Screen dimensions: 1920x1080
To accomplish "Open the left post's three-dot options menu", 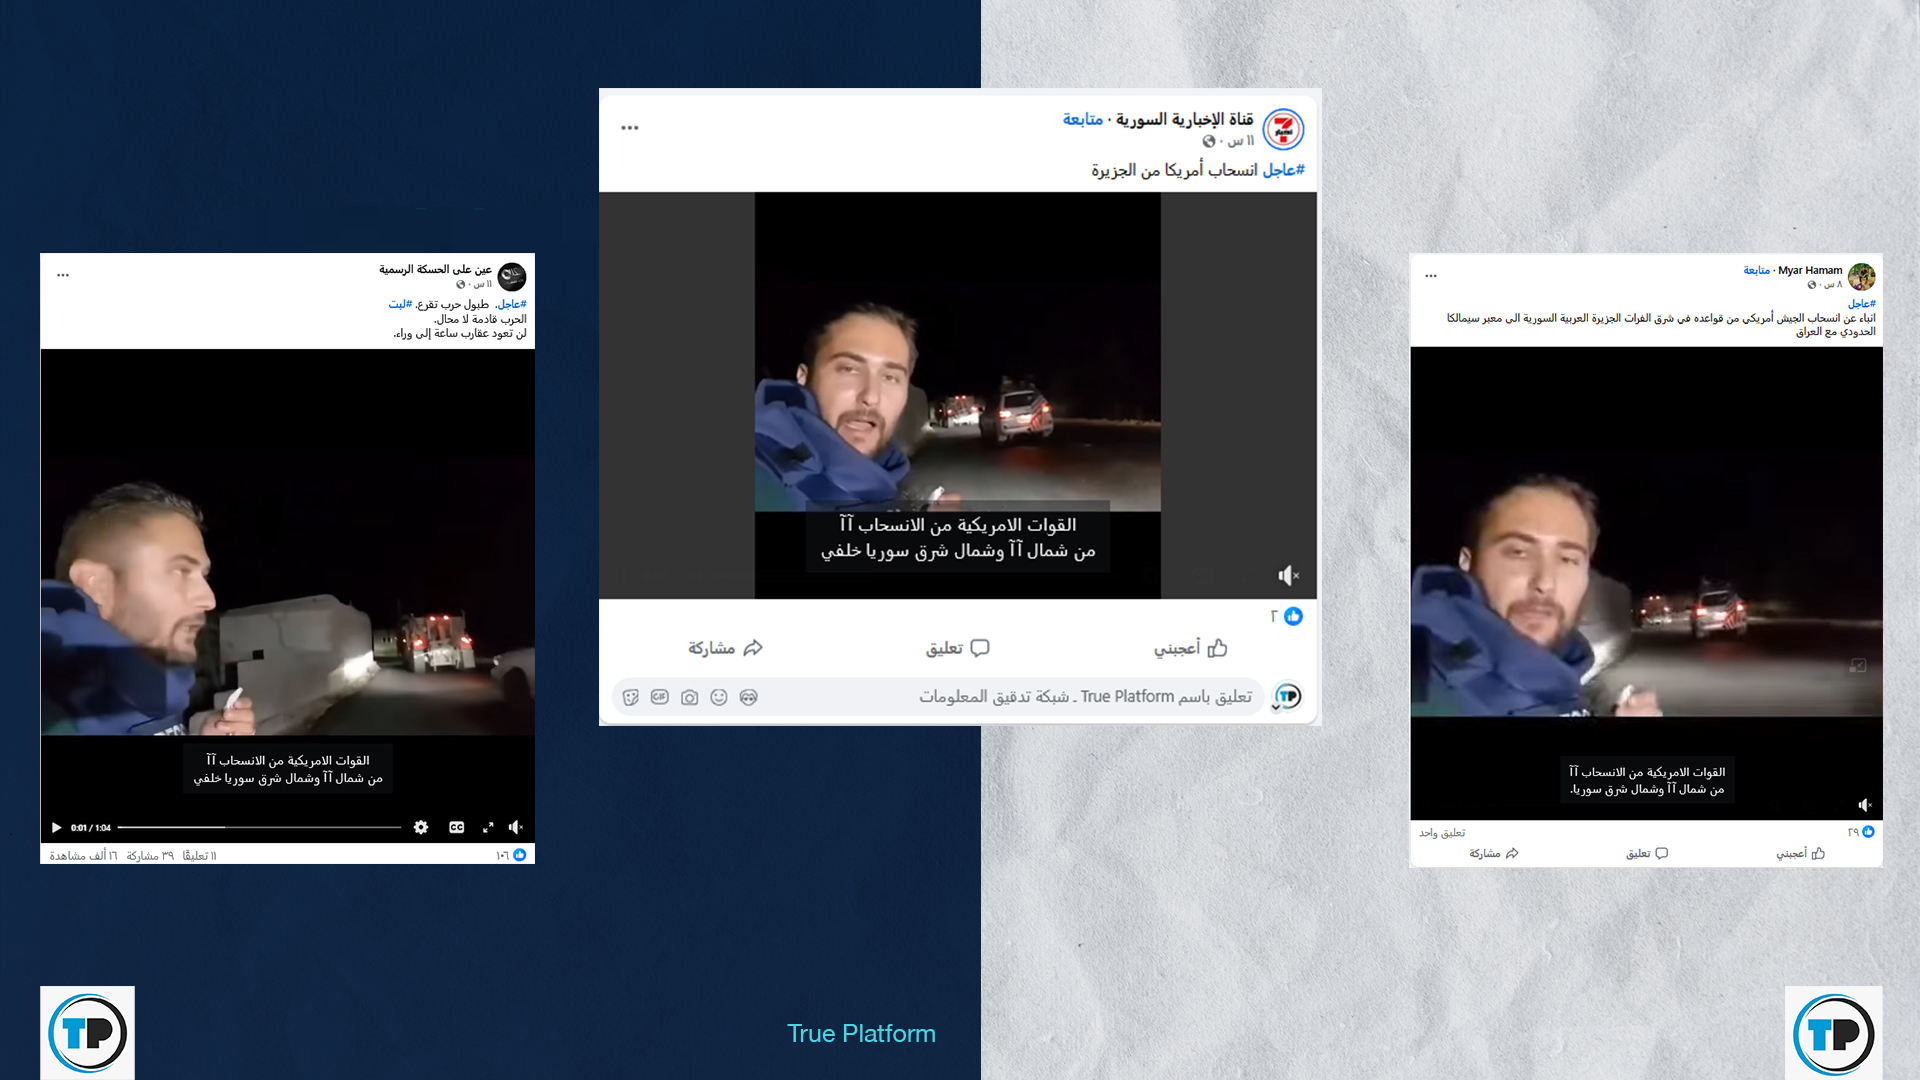I will [x=63, y=275].
